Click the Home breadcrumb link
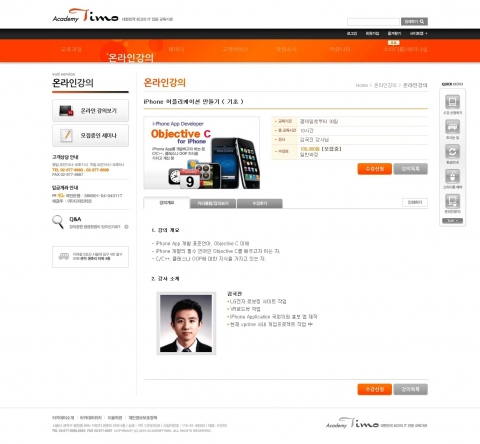This screenshot has height=444, width=480. click(362, 85)
